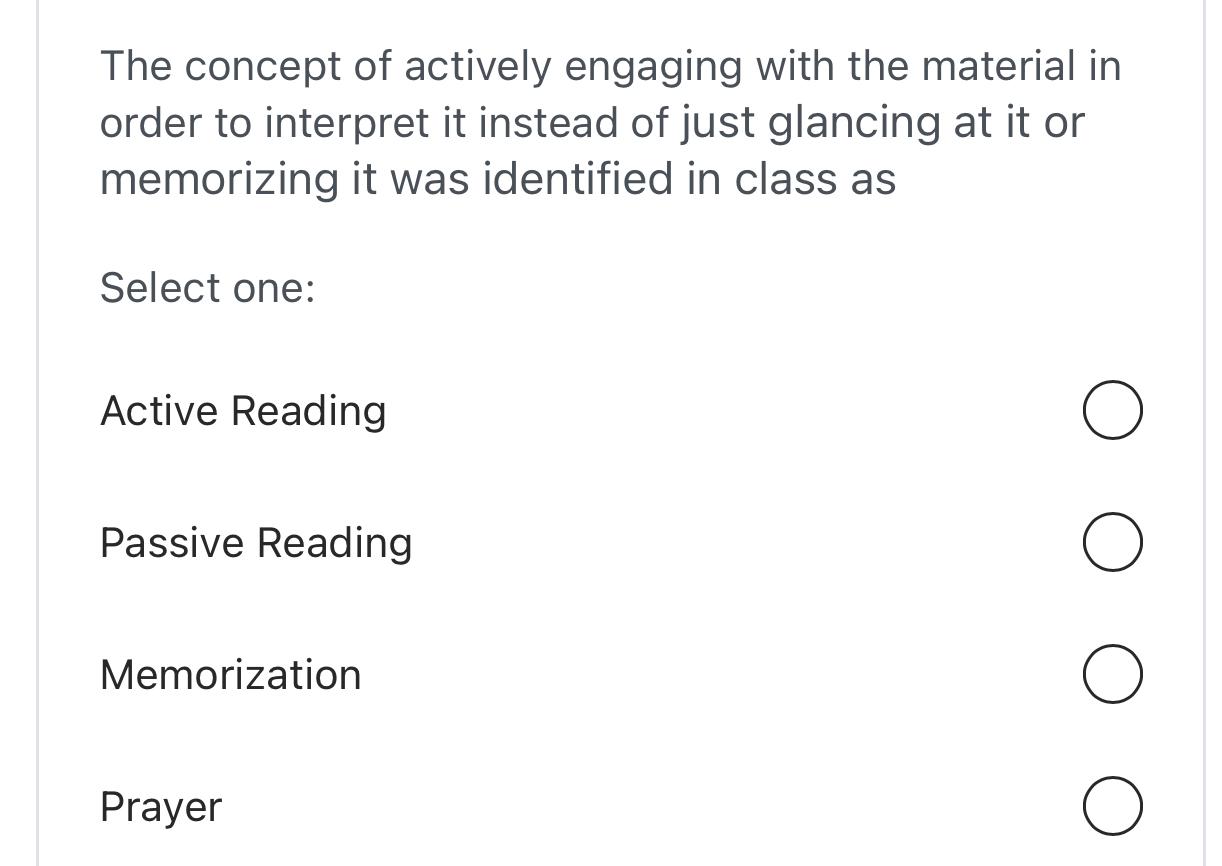The width and height of the screenshot is (1222, 866).
Task: Click the Memorization answer label
Action: [230, 674]
